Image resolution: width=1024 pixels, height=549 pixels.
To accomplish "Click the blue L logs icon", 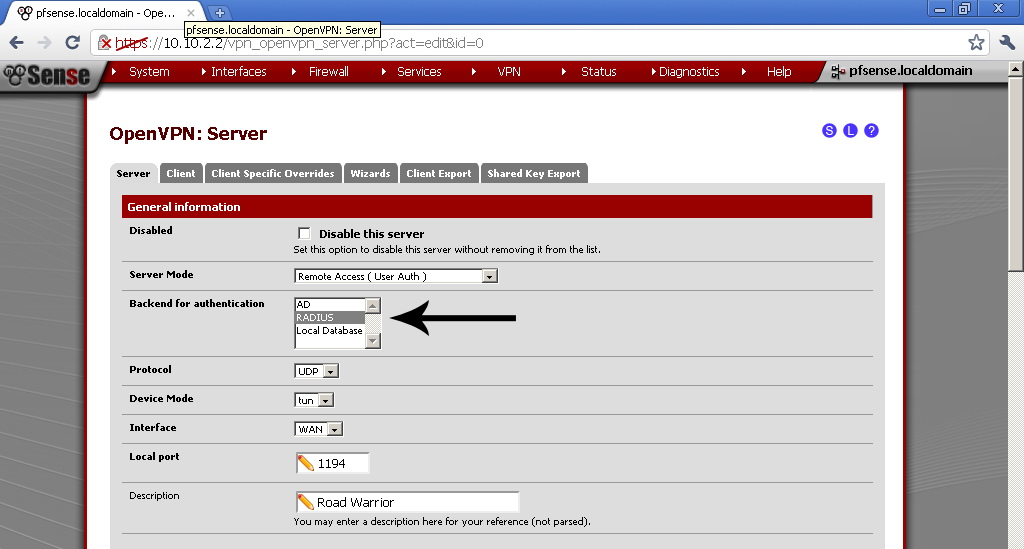I will [850, 131].
